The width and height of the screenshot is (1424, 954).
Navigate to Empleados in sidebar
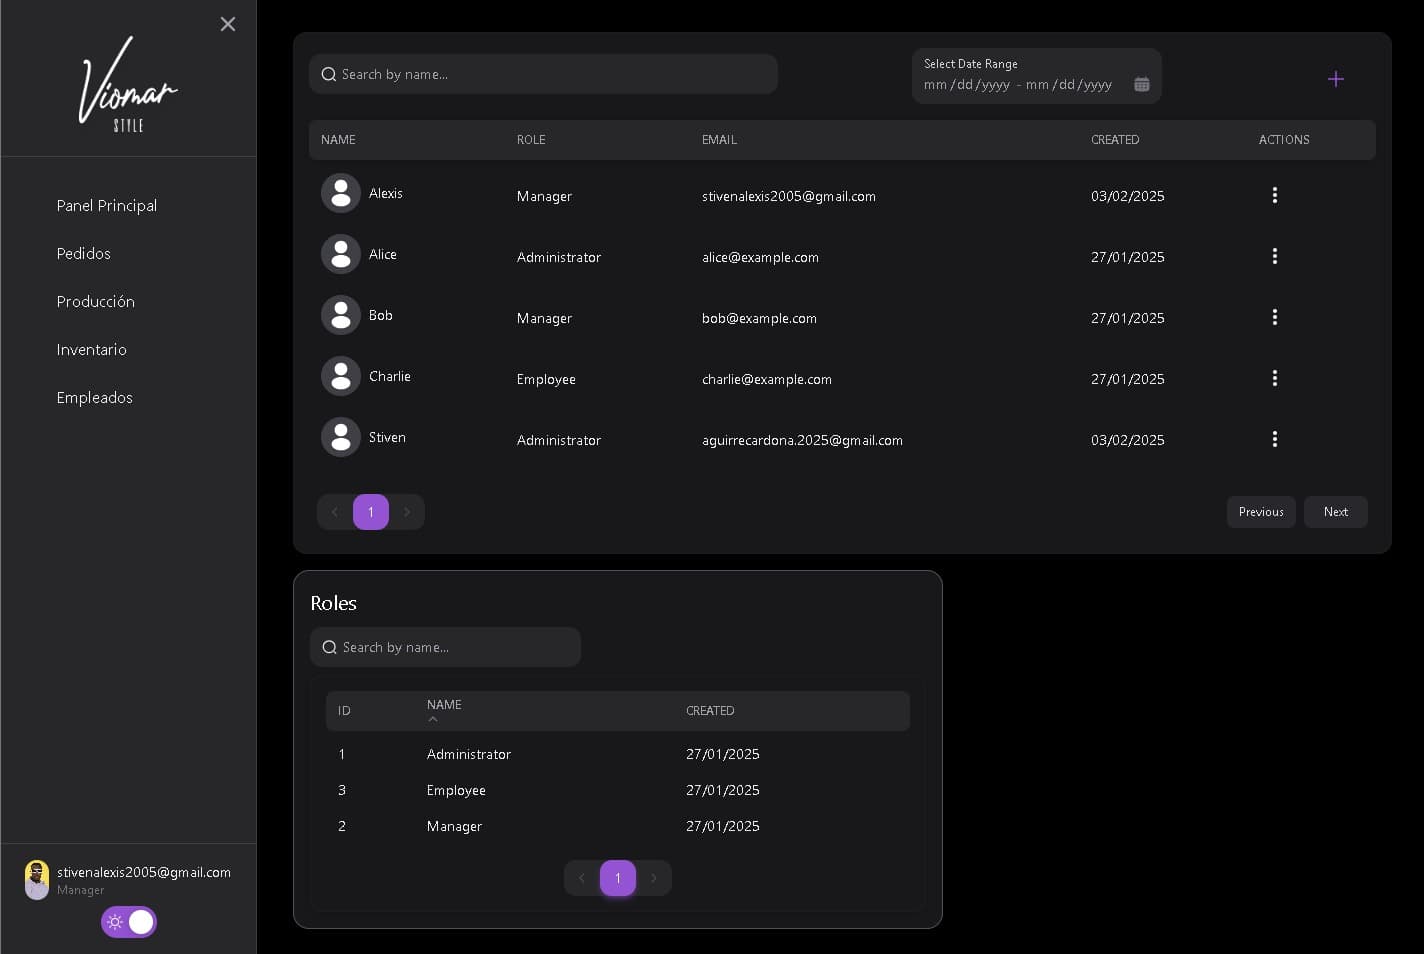pos(95,397)
